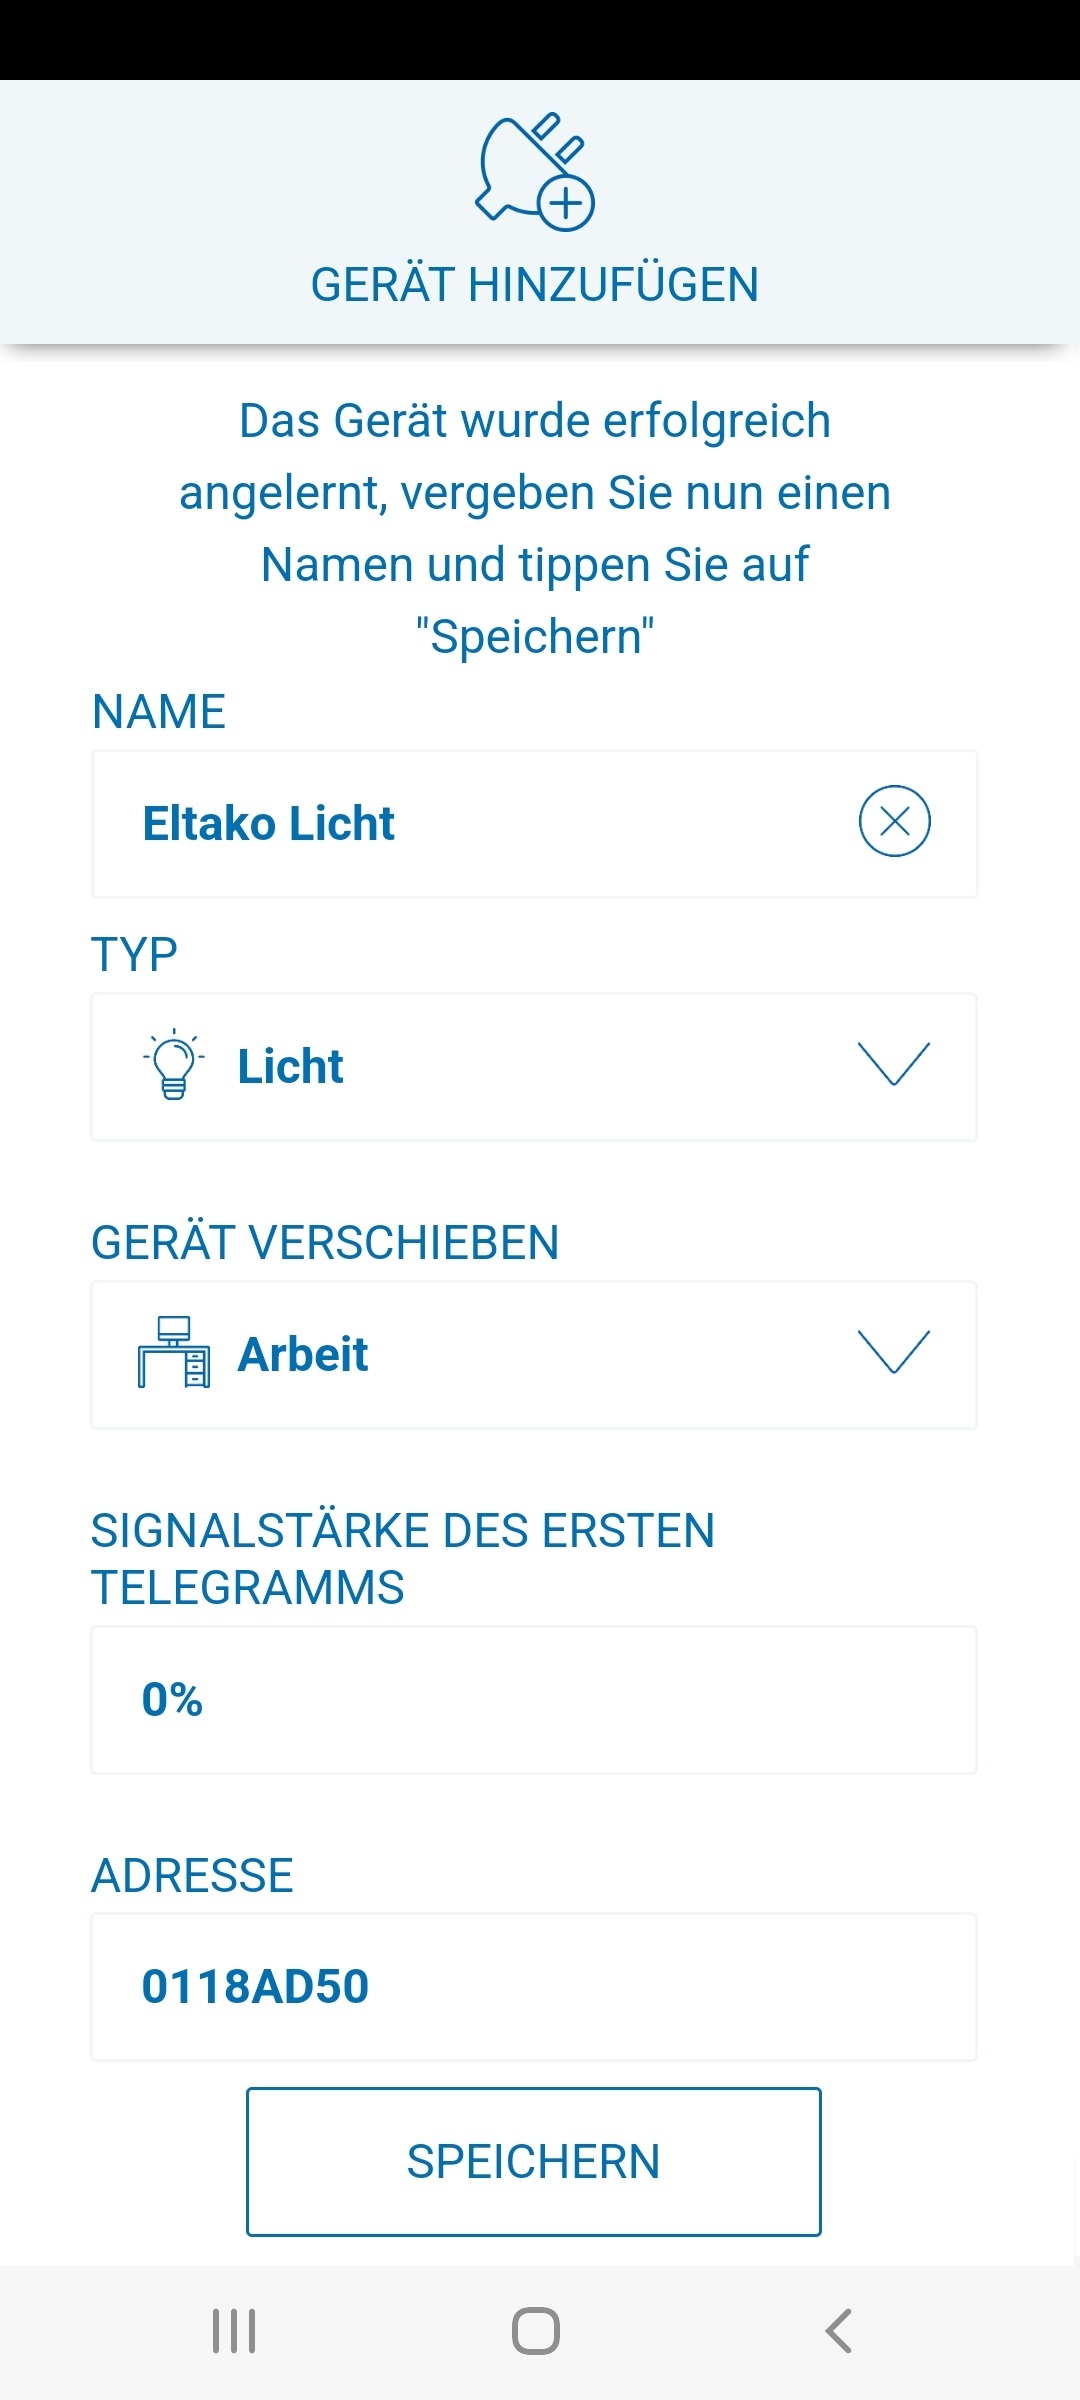The height and width of the screenshot is (2400, 1080).
Task: Tap the instruction text about Speichern
Action: pyautogui.click(x=535, y=528)
